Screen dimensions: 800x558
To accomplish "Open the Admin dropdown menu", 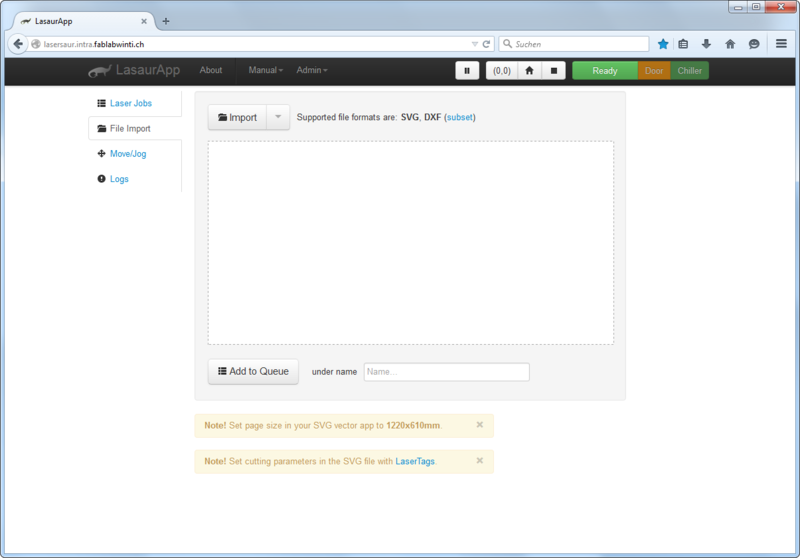I will pyautogui.click(x=312, y=70).
